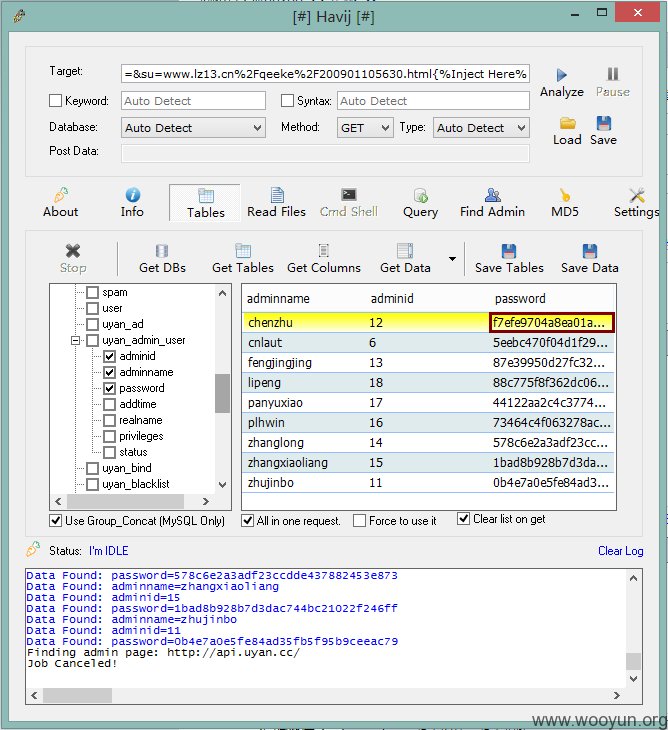This screenshot has height=730, width=668.
Task: Click the Stop X icon
Action: click(73, 251)
